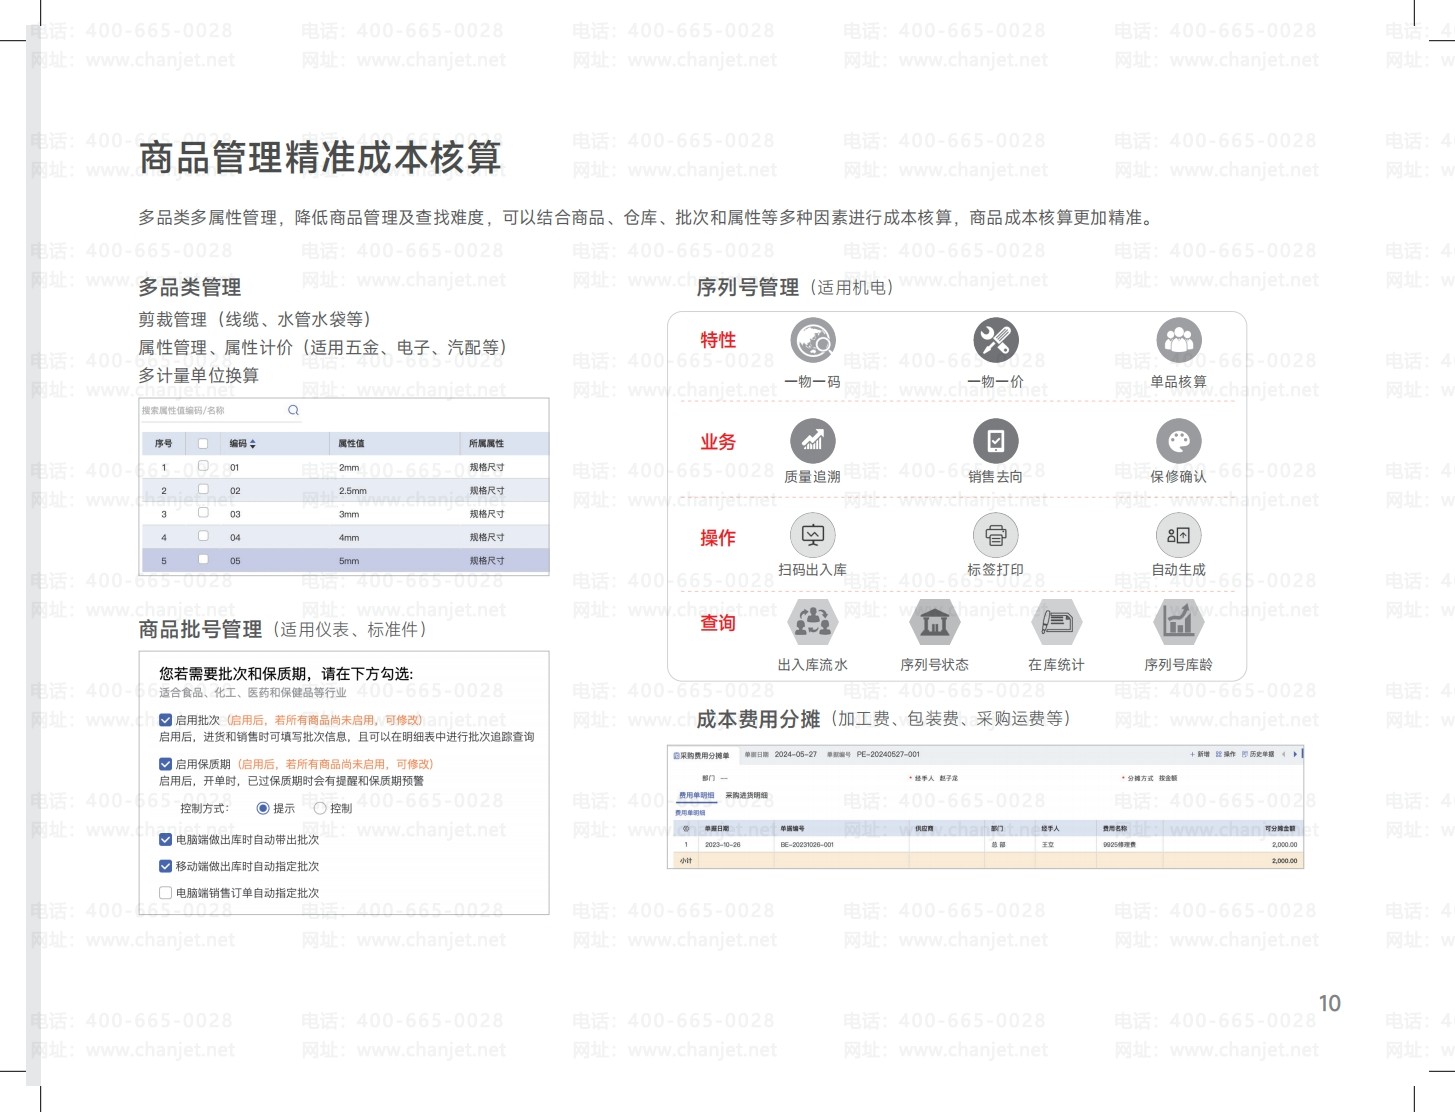This screenshot has width=1455, height=1112.
Task: Click the 序列号管理 section heading
Action: coord(748,288)
